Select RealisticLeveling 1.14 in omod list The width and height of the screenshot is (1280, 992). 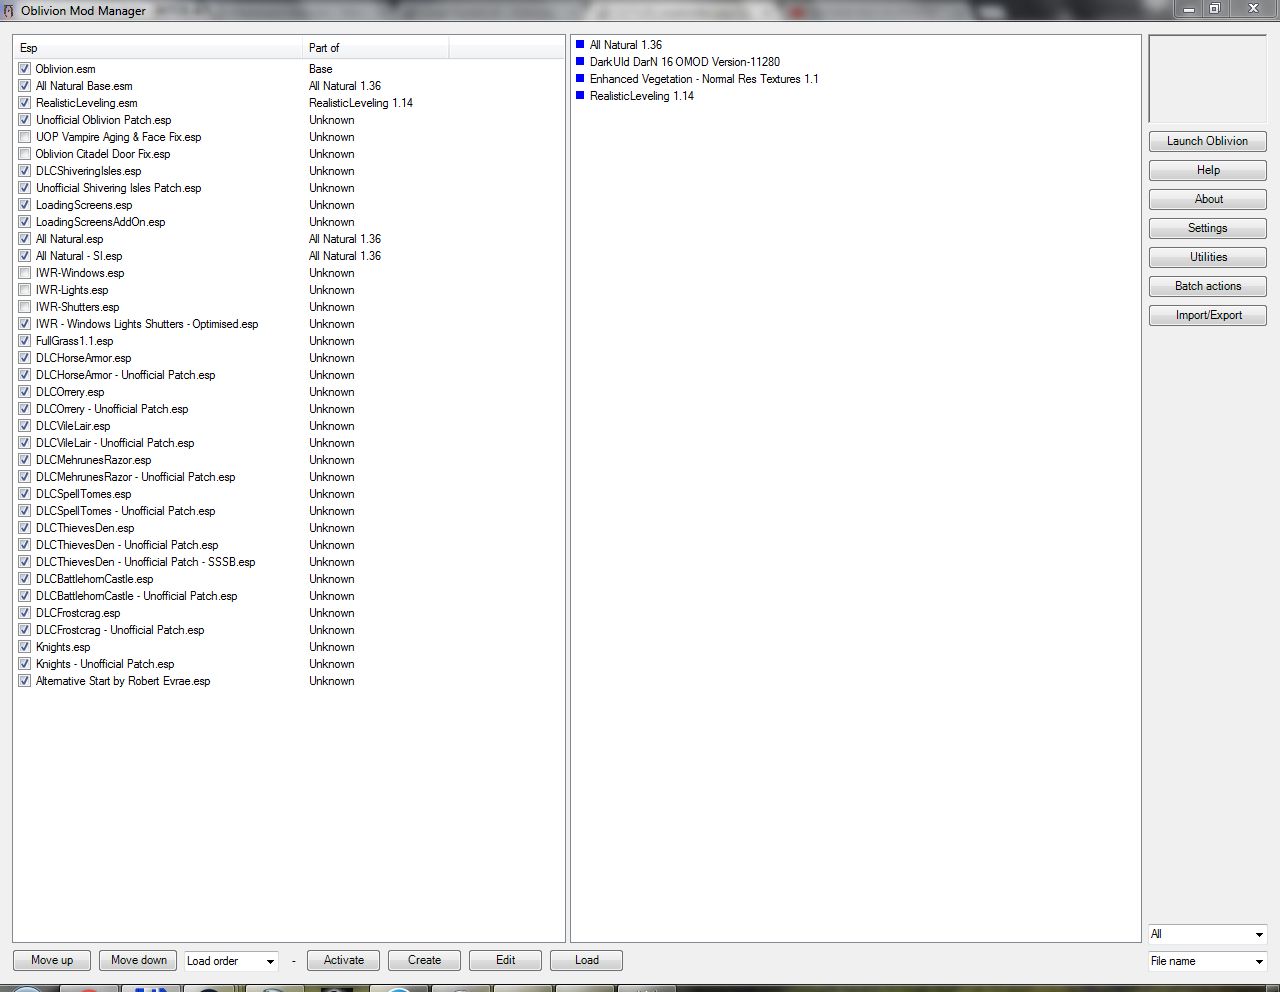(x=641, y=96)
